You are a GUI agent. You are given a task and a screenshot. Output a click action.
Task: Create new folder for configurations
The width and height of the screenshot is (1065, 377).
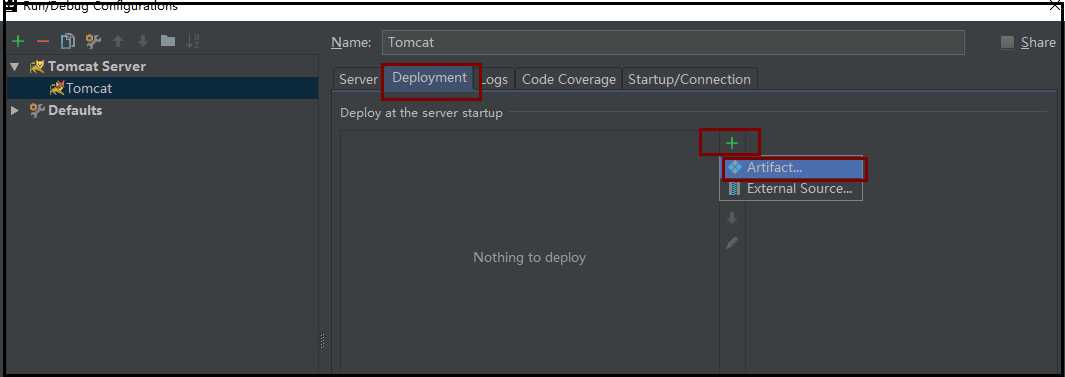(x=168, y=41)
